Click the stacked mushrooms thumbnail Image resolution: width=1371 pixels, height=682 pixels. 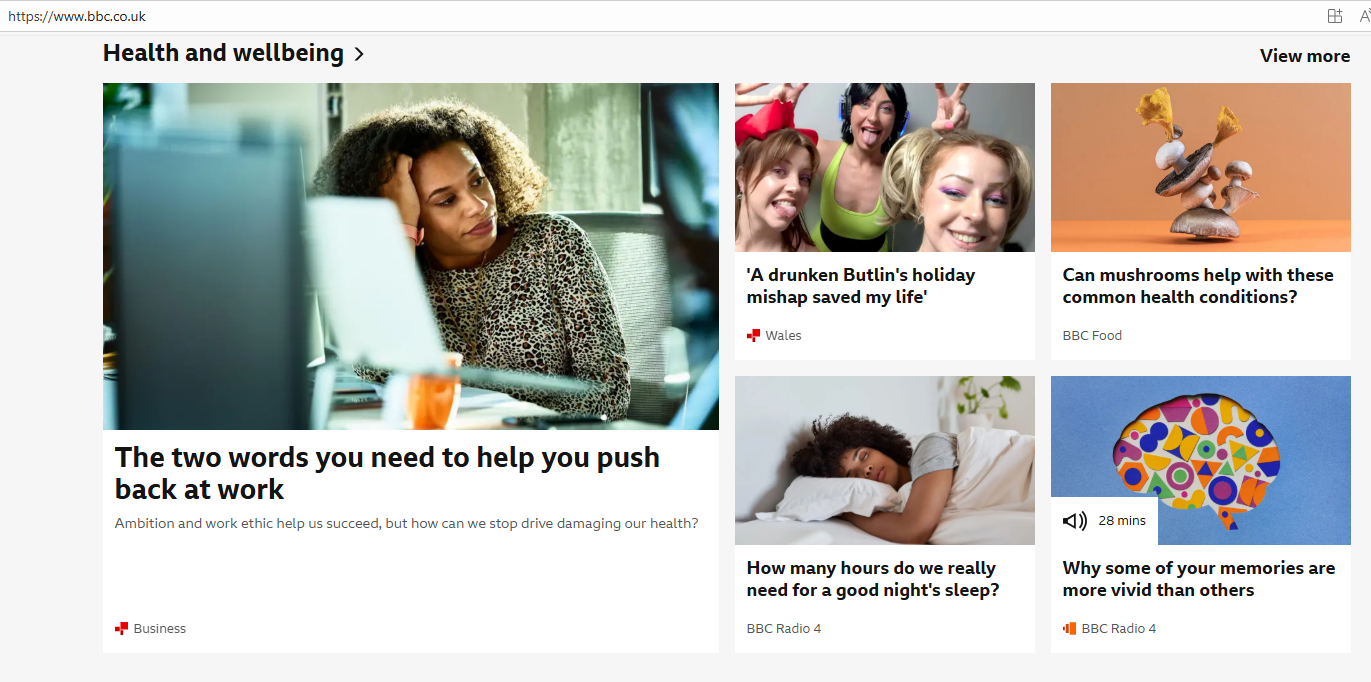pyautogui.click(x=1200, y=167)
